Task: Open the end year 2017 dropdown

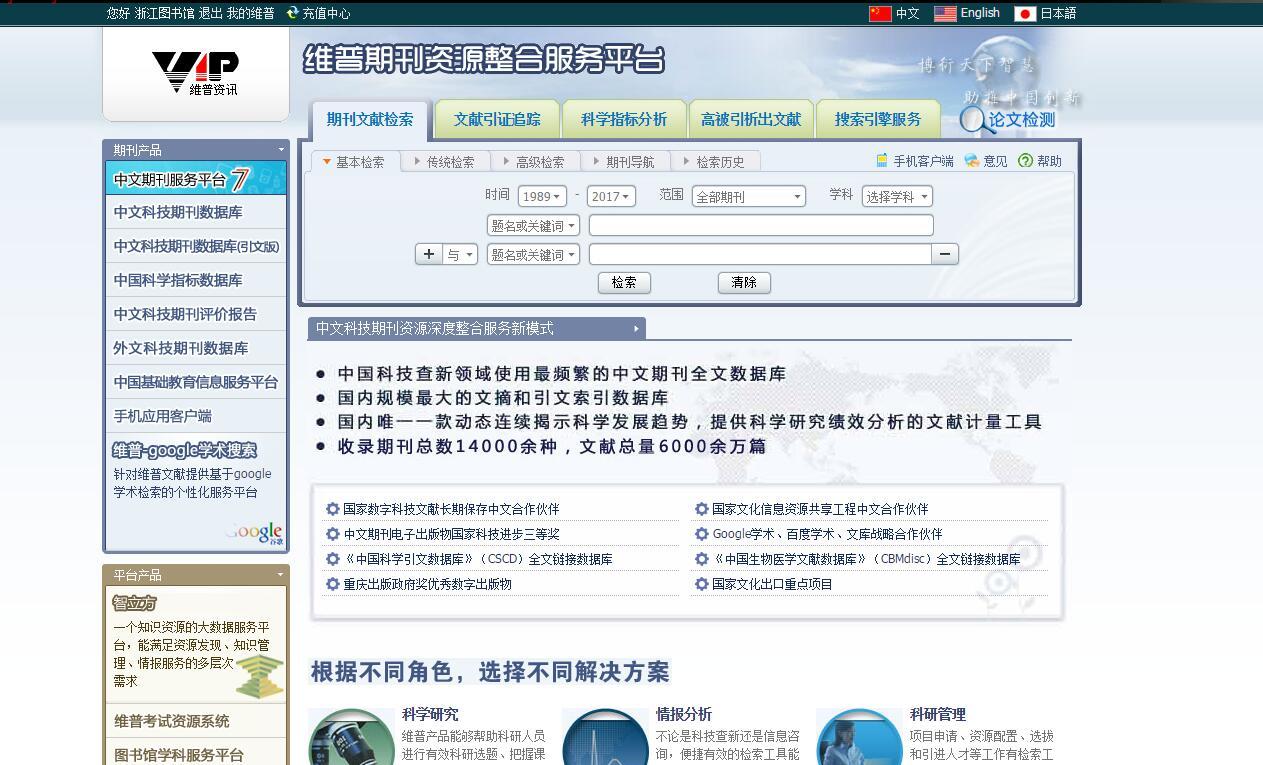Action: click(611, 196)
